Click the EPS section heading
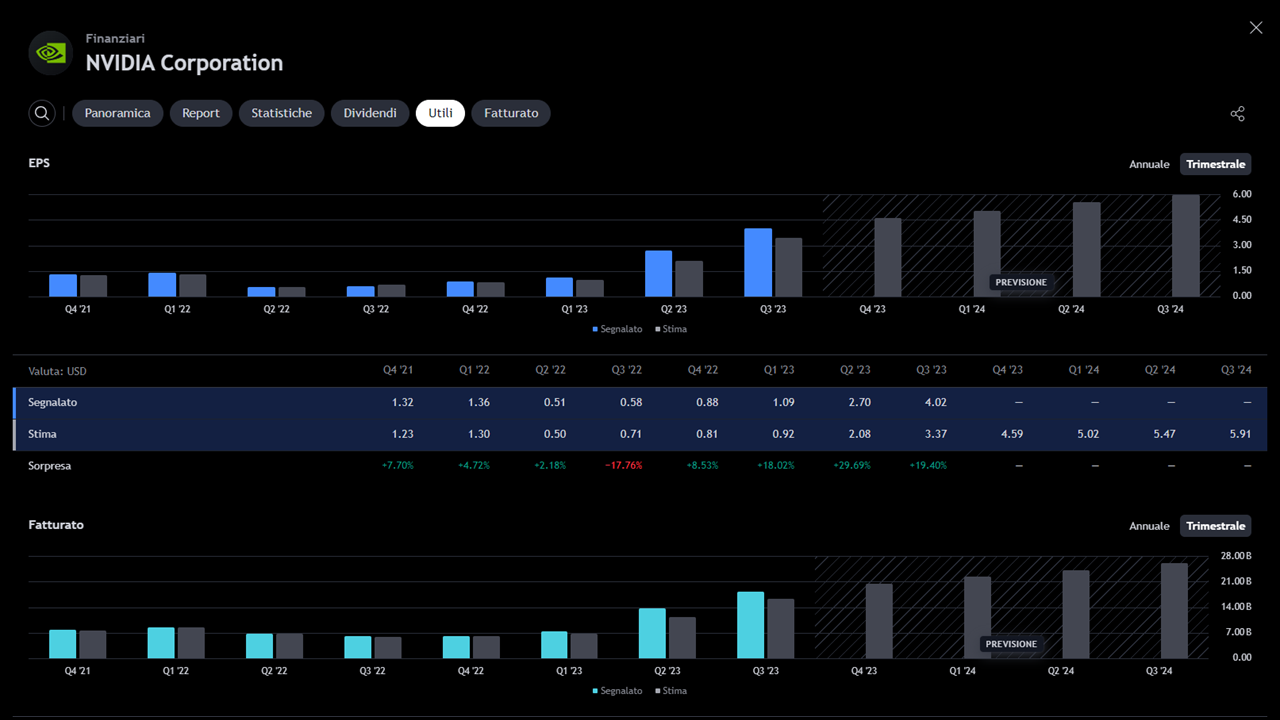Viewport: 1280px width, 720px height. click(39, 163)
